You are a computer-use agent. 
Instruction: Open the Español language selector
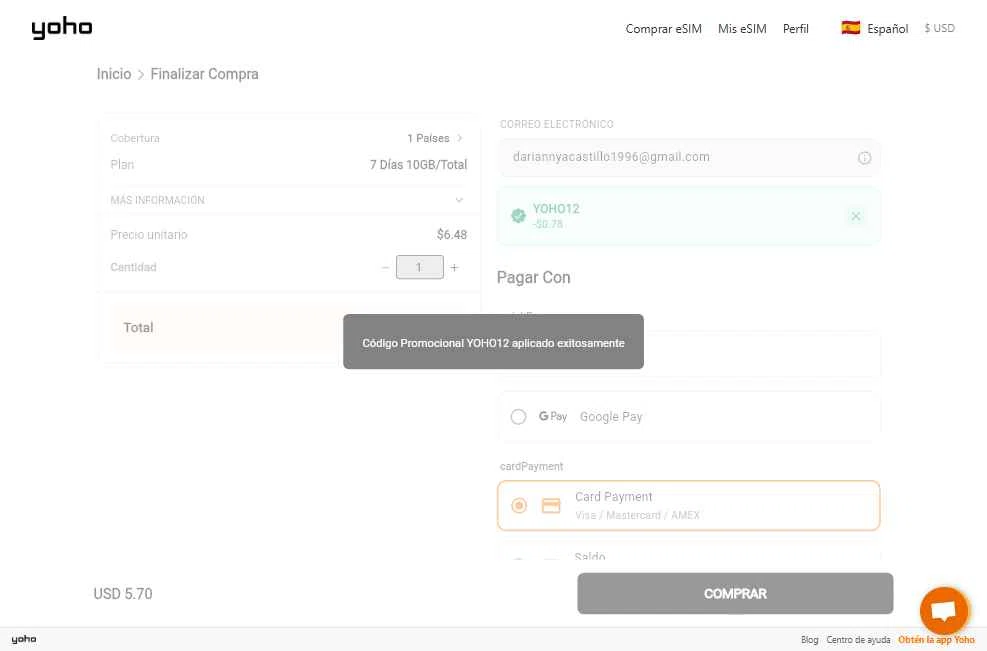tap(888, 28)
